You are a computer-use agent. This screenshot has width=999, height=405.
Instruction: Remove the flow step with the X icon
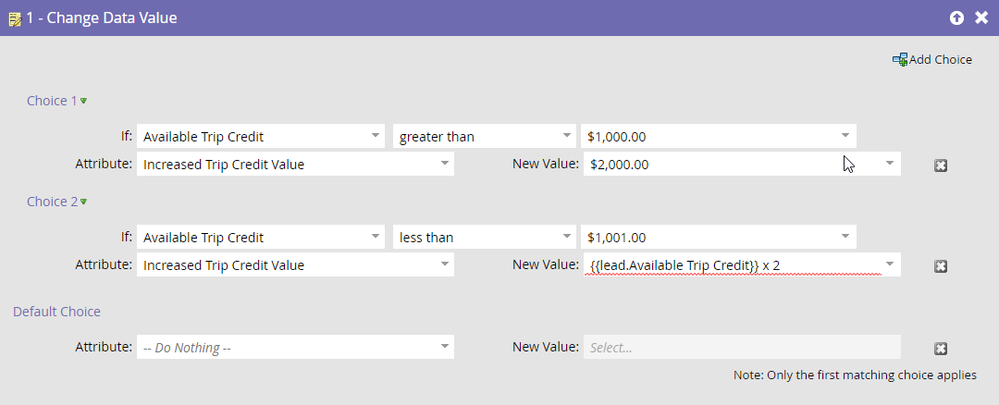point(981,18)
